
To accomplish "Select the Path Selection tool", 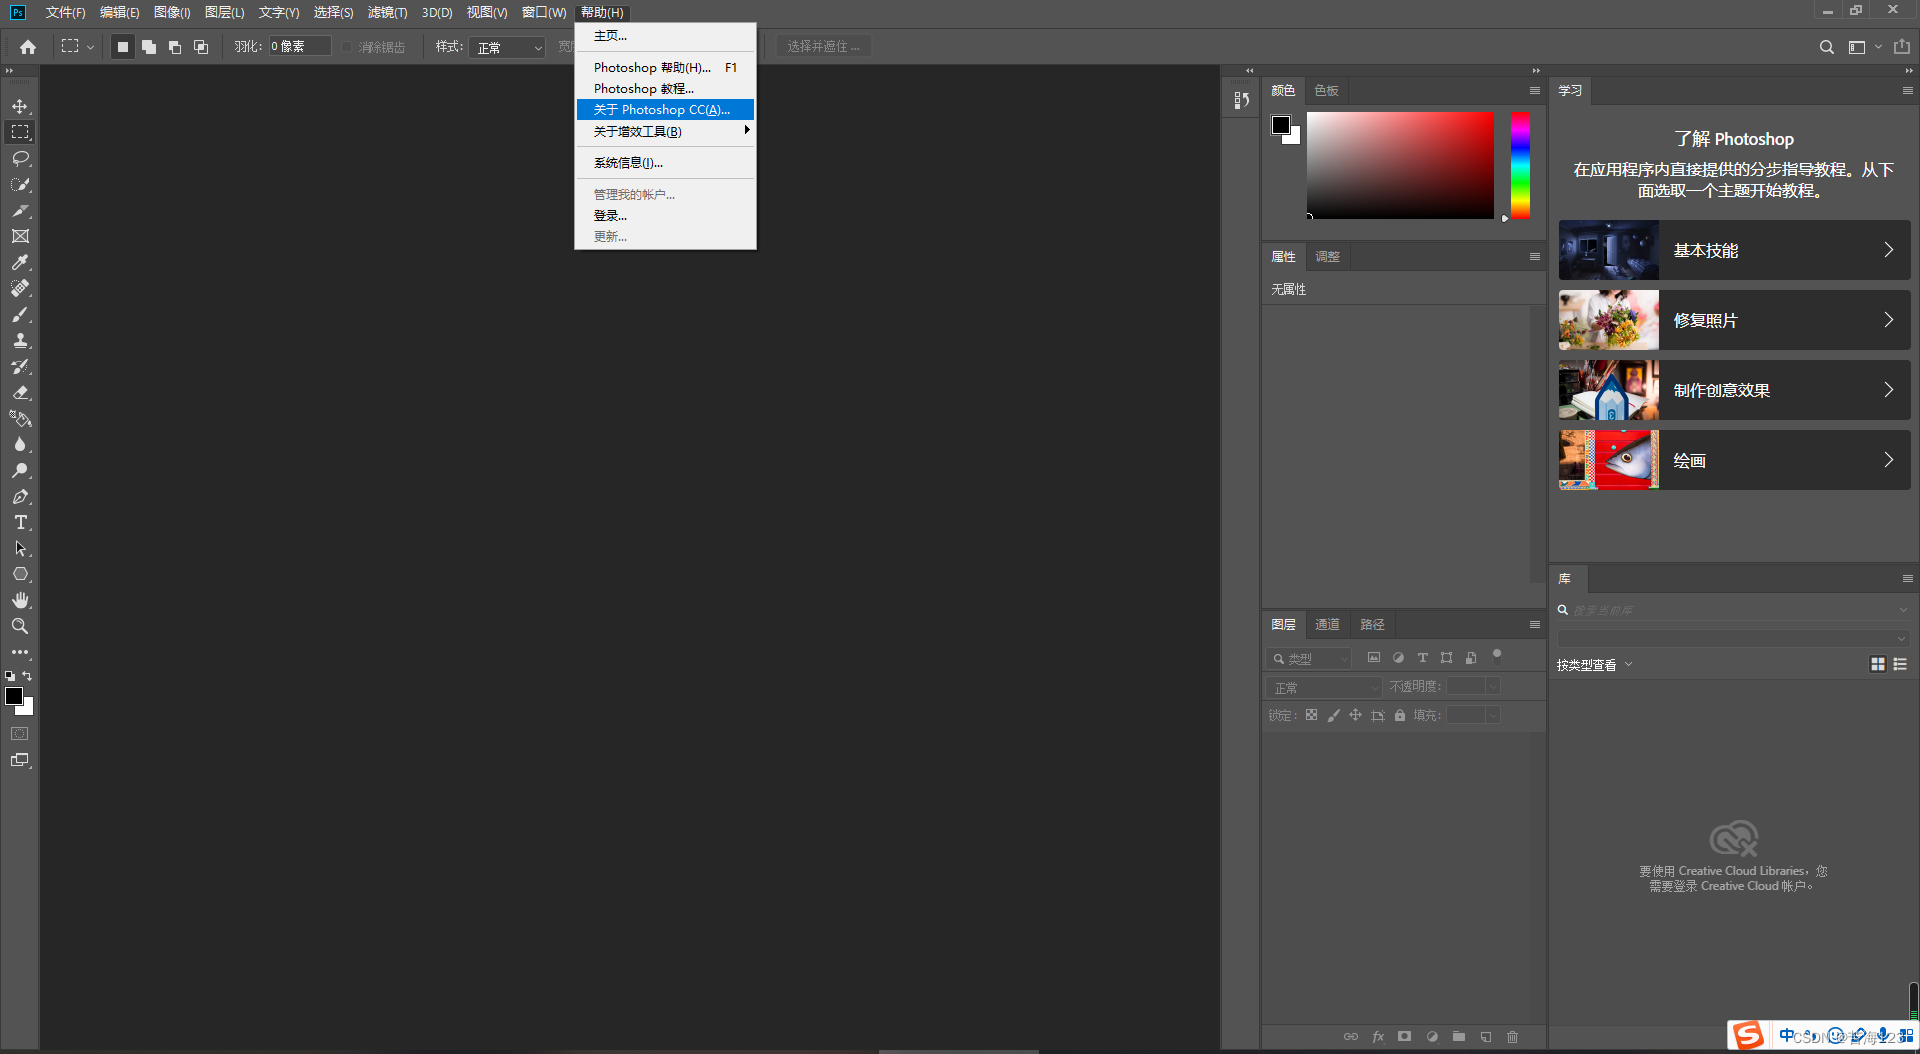I will tap(20, 548).
